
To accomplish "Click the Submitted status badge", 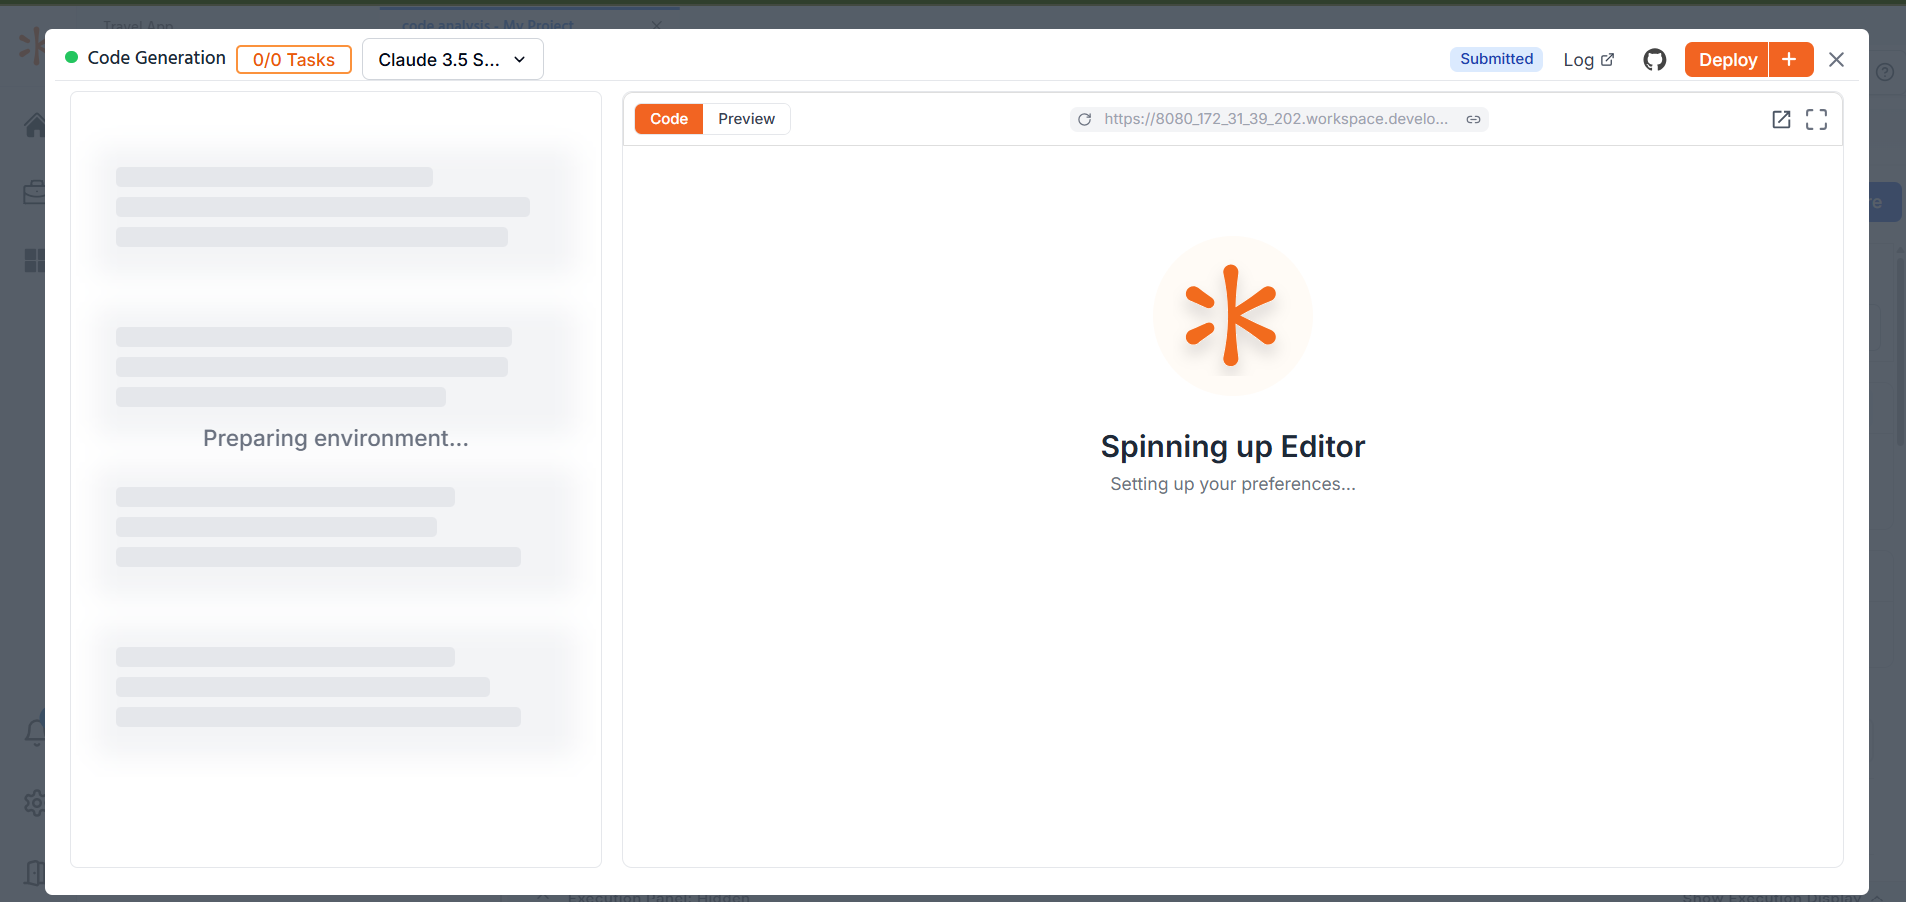I will 1496,59.
